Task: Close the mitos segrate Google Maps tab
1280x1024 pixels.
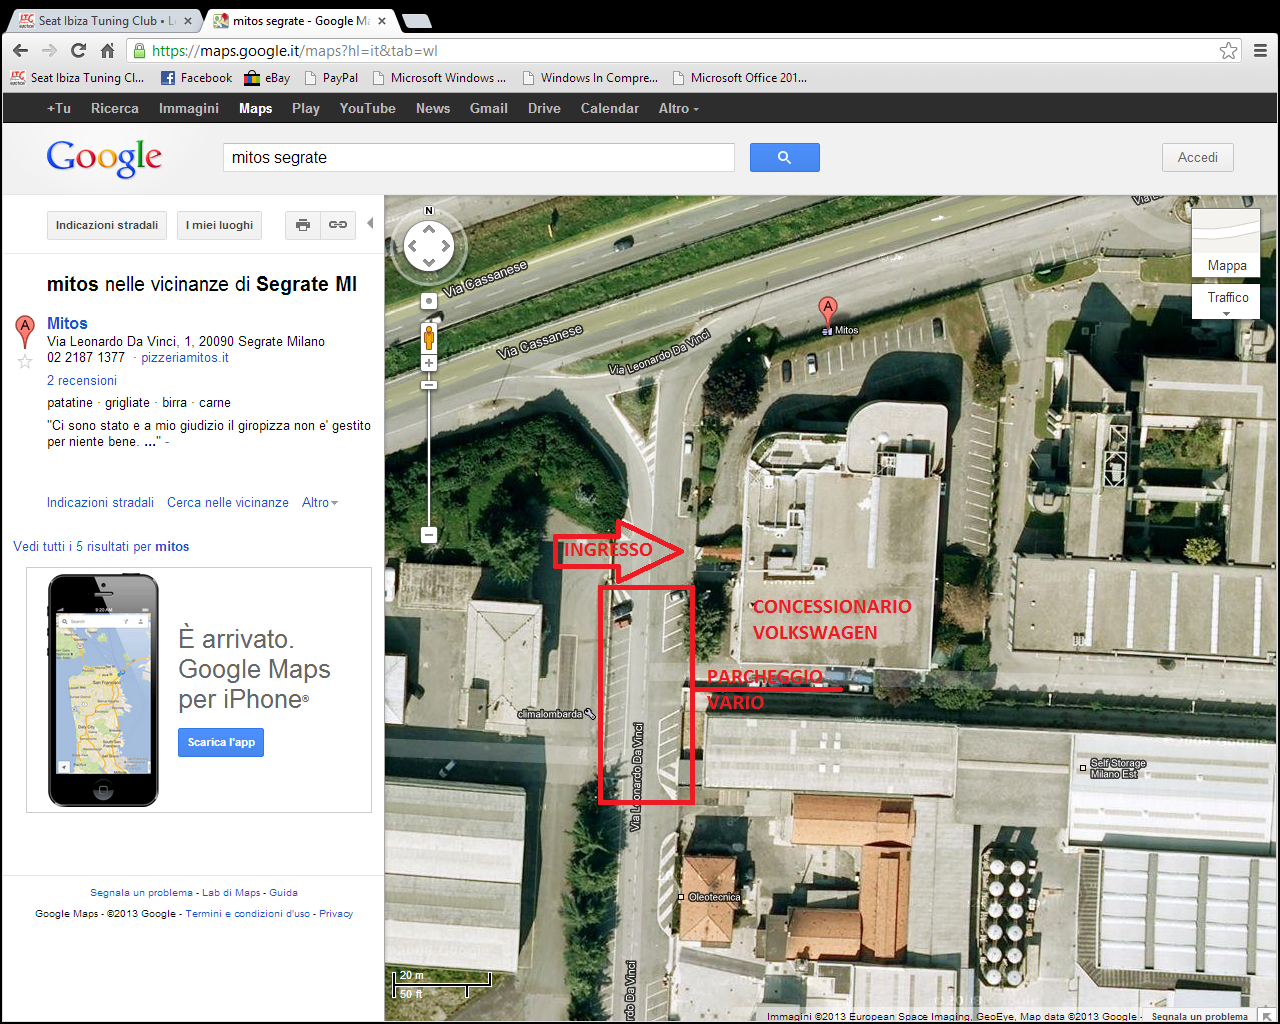Action: pos(382,20)
